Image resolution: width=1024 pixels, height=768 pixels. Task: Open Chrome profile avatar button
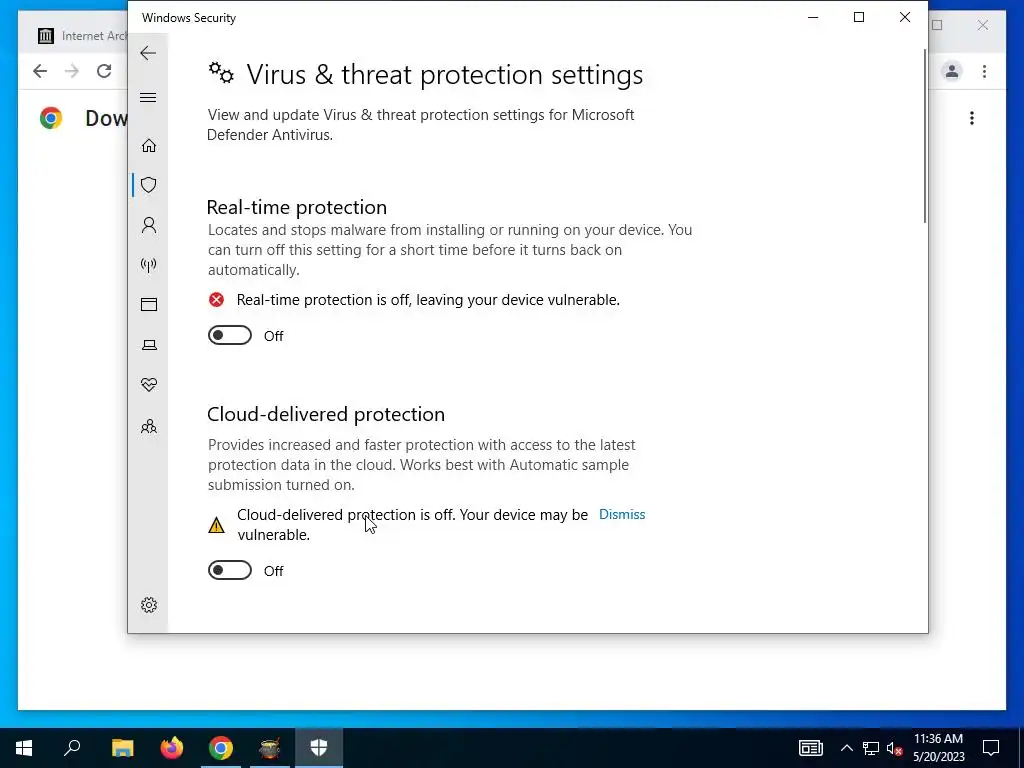pyautogui.click(x=952, y=71)
